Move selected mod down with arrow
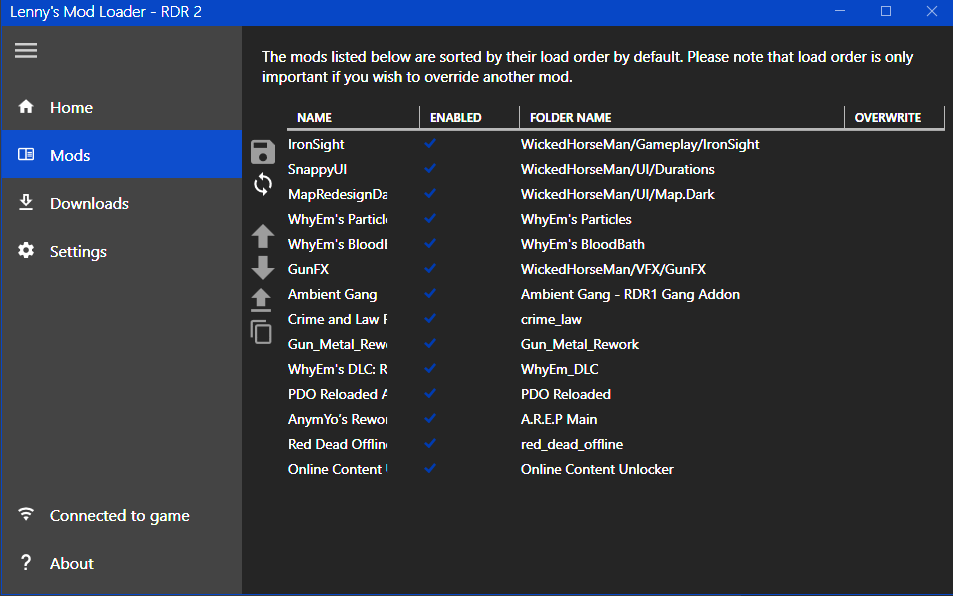Viewport: 953px width, 596px height. coord(263,267)
